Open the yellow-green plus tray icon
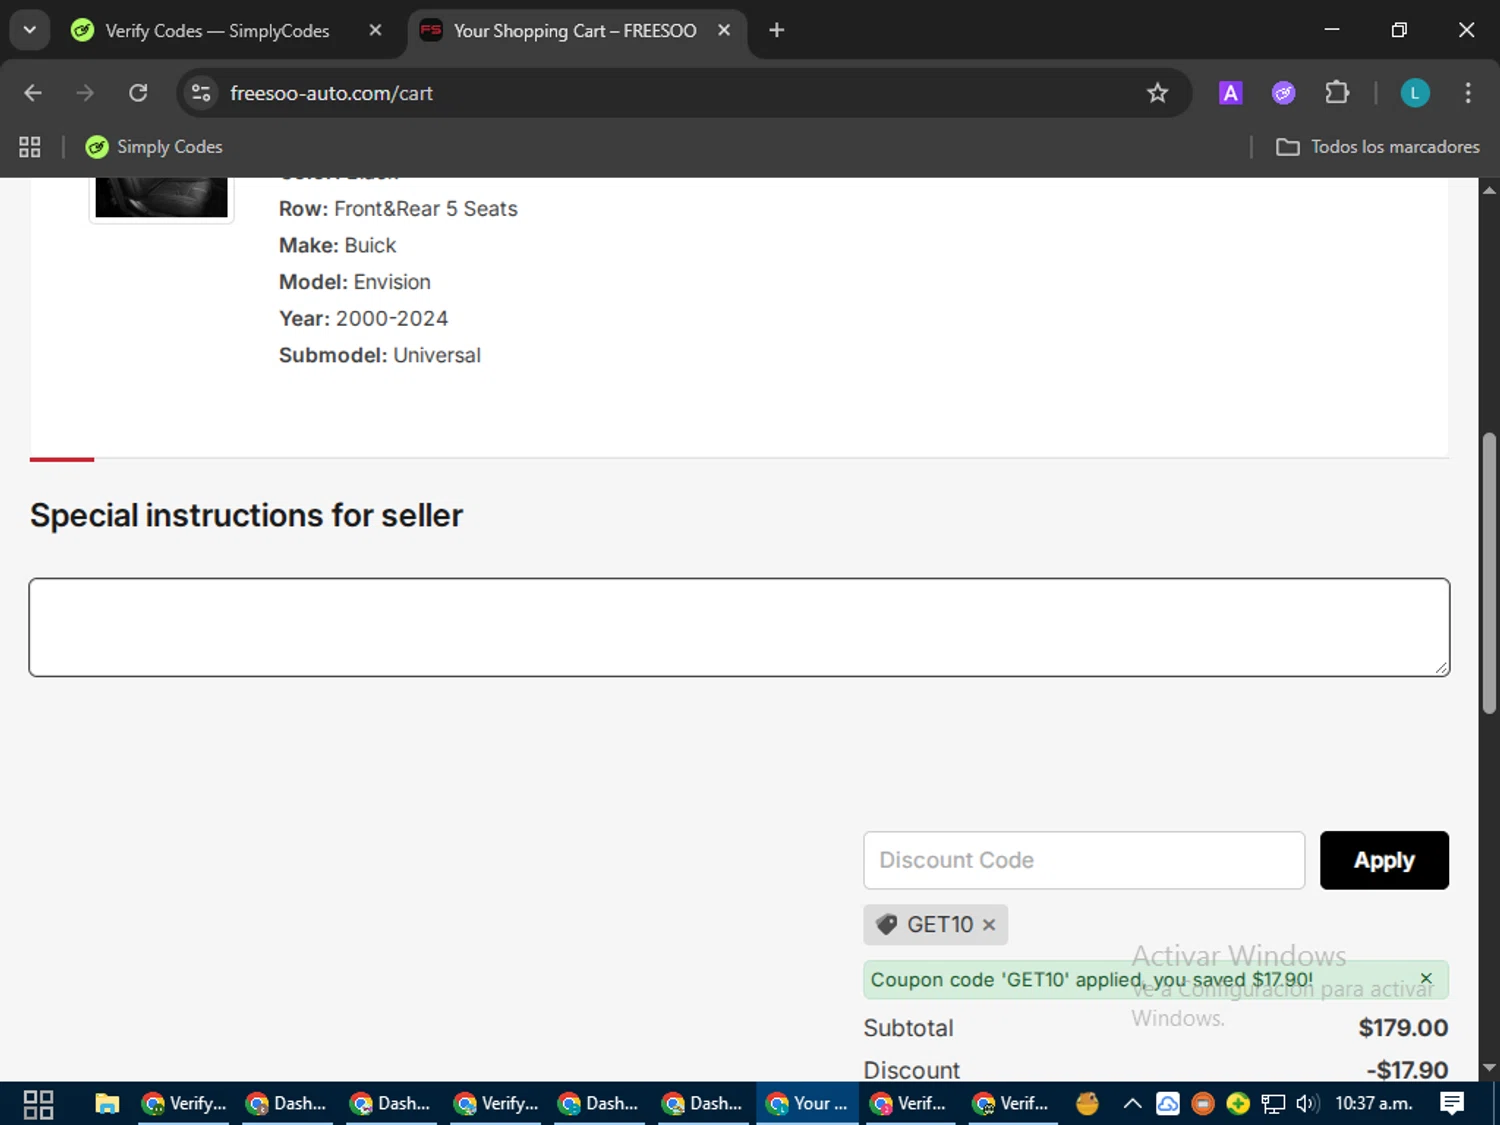 1238,1104
